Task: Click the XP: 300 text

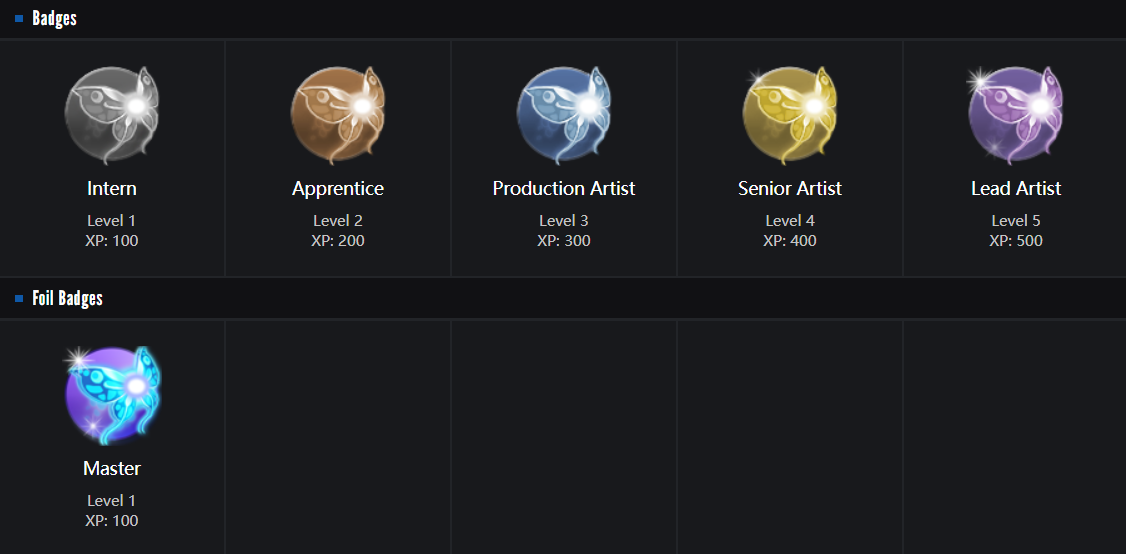Action: coord(564,240)
